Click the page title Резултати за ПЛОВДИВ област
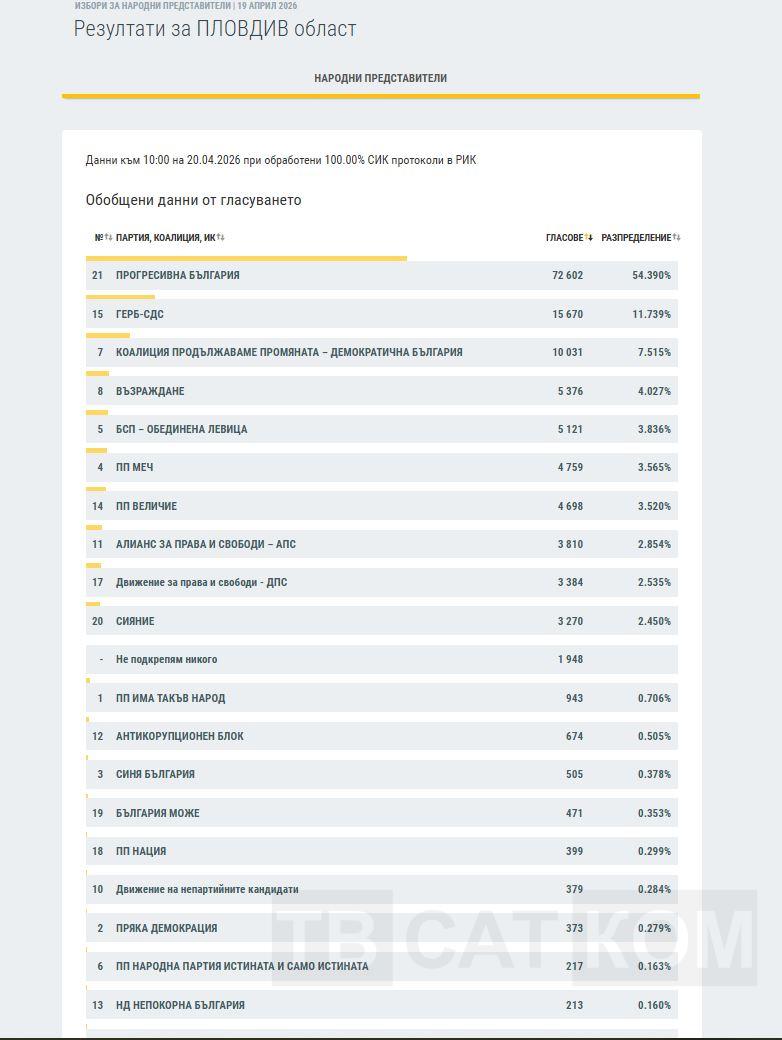This screenshot has height=1040, width=782. click(x=215, y=28)
